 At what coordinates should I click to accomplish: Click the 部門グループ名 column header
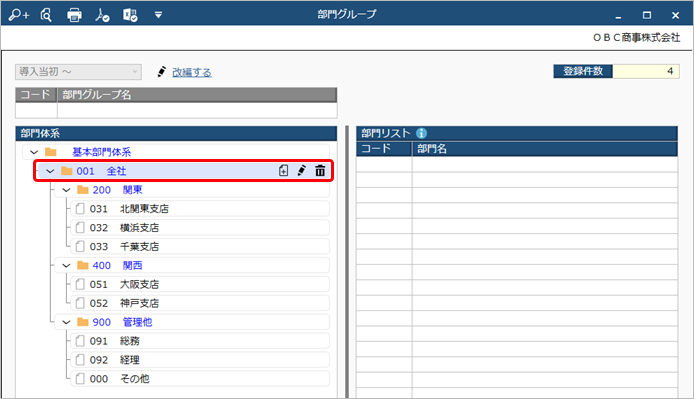click(x=197, y=95)
